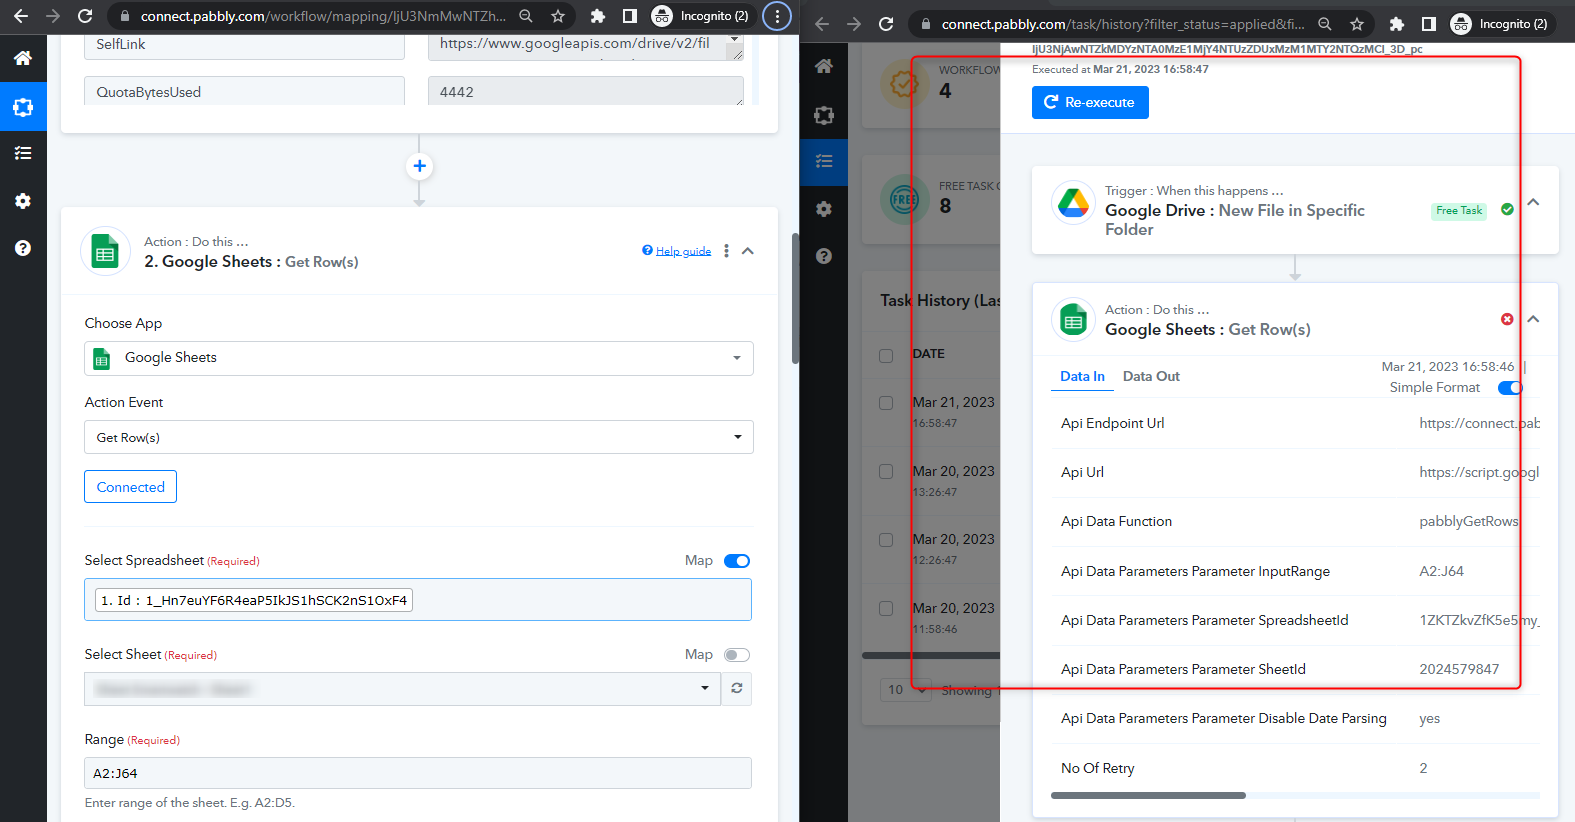Check the Mar 21, 2023 16:58:47 task row
The image size is (1575, 822).
886,403
